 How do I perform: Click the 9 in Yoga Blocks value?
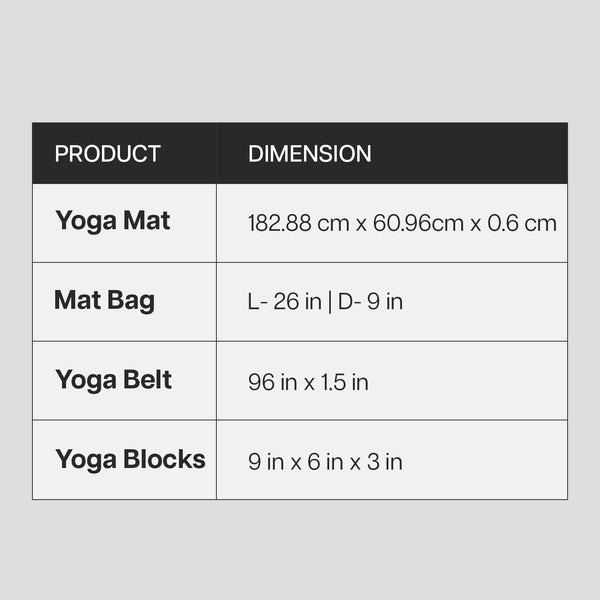(265, 462)
